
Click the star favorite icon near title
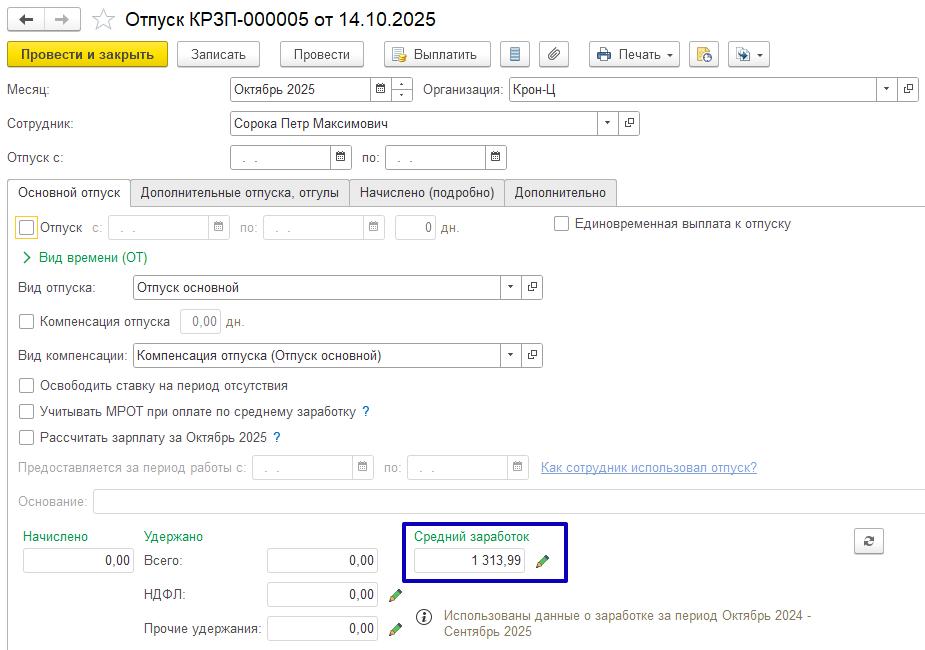coord(102,20)
